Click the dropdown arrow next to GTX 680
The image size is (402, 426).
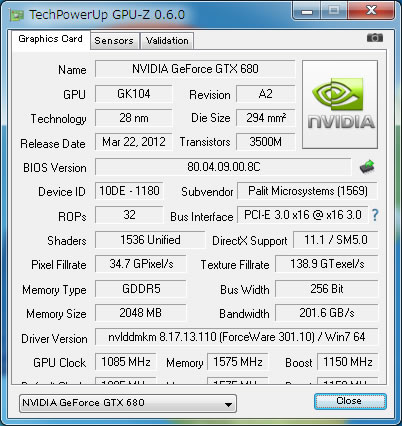coord(228,404)
